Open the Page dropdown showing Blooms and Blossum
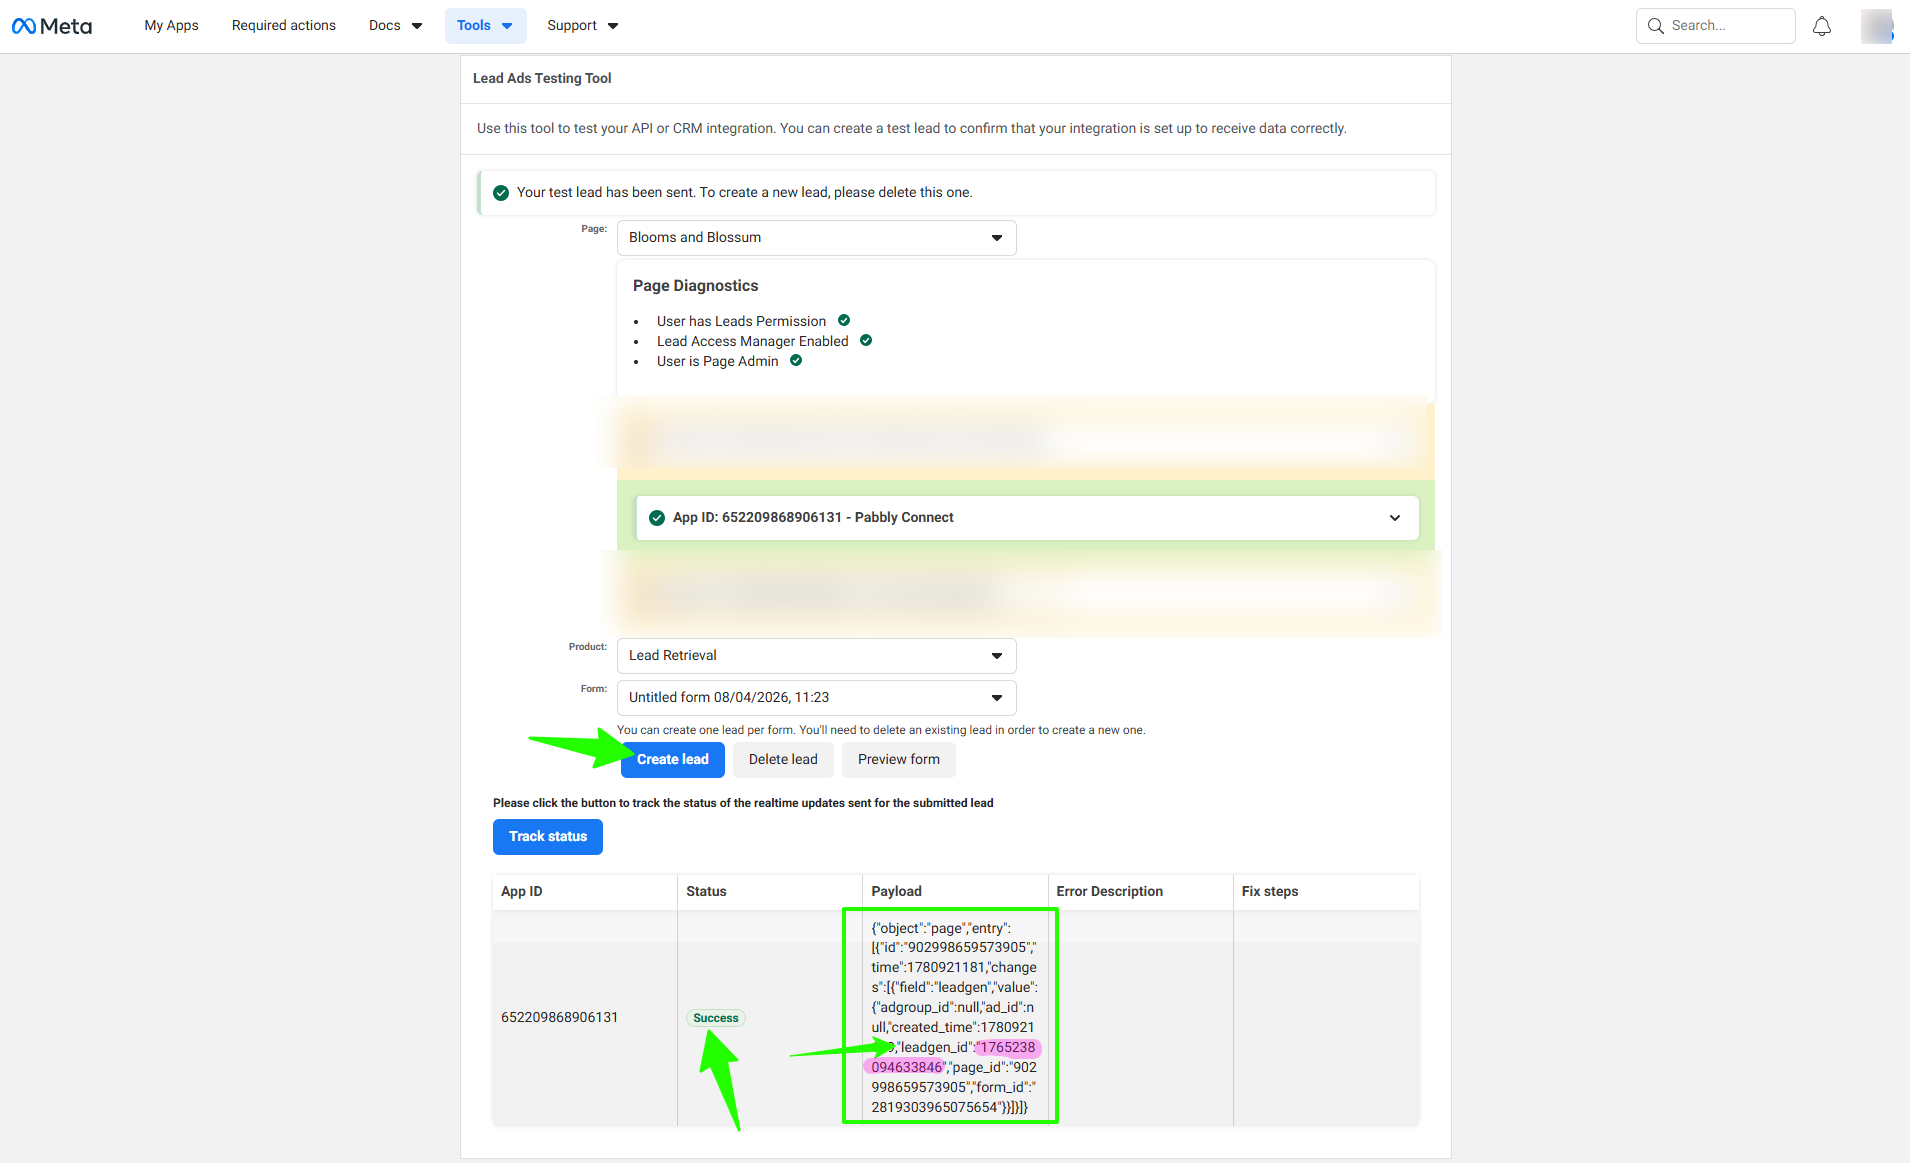 [x=816, y=238]
